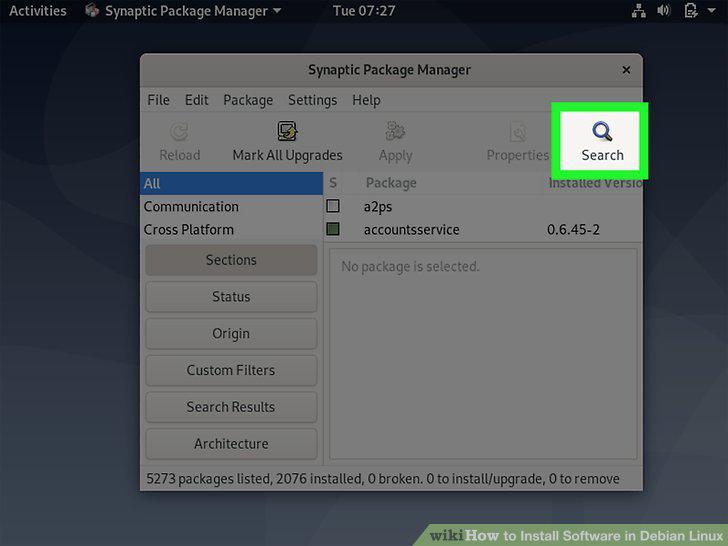Viewport: 728px width, 546px height.
Task: Click the Architecture filter button
Action: point(231,444)
